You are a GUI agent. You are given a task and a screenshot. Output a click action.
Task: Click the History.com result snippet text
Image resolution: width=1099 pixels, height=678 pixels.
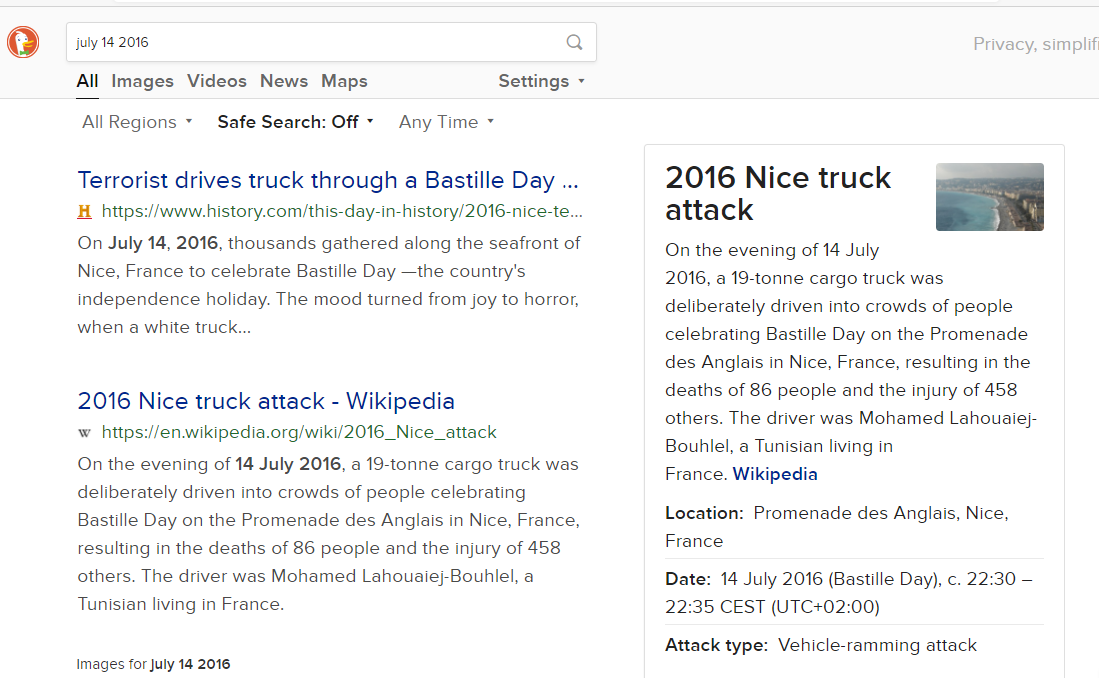click(x=329, y=285)
